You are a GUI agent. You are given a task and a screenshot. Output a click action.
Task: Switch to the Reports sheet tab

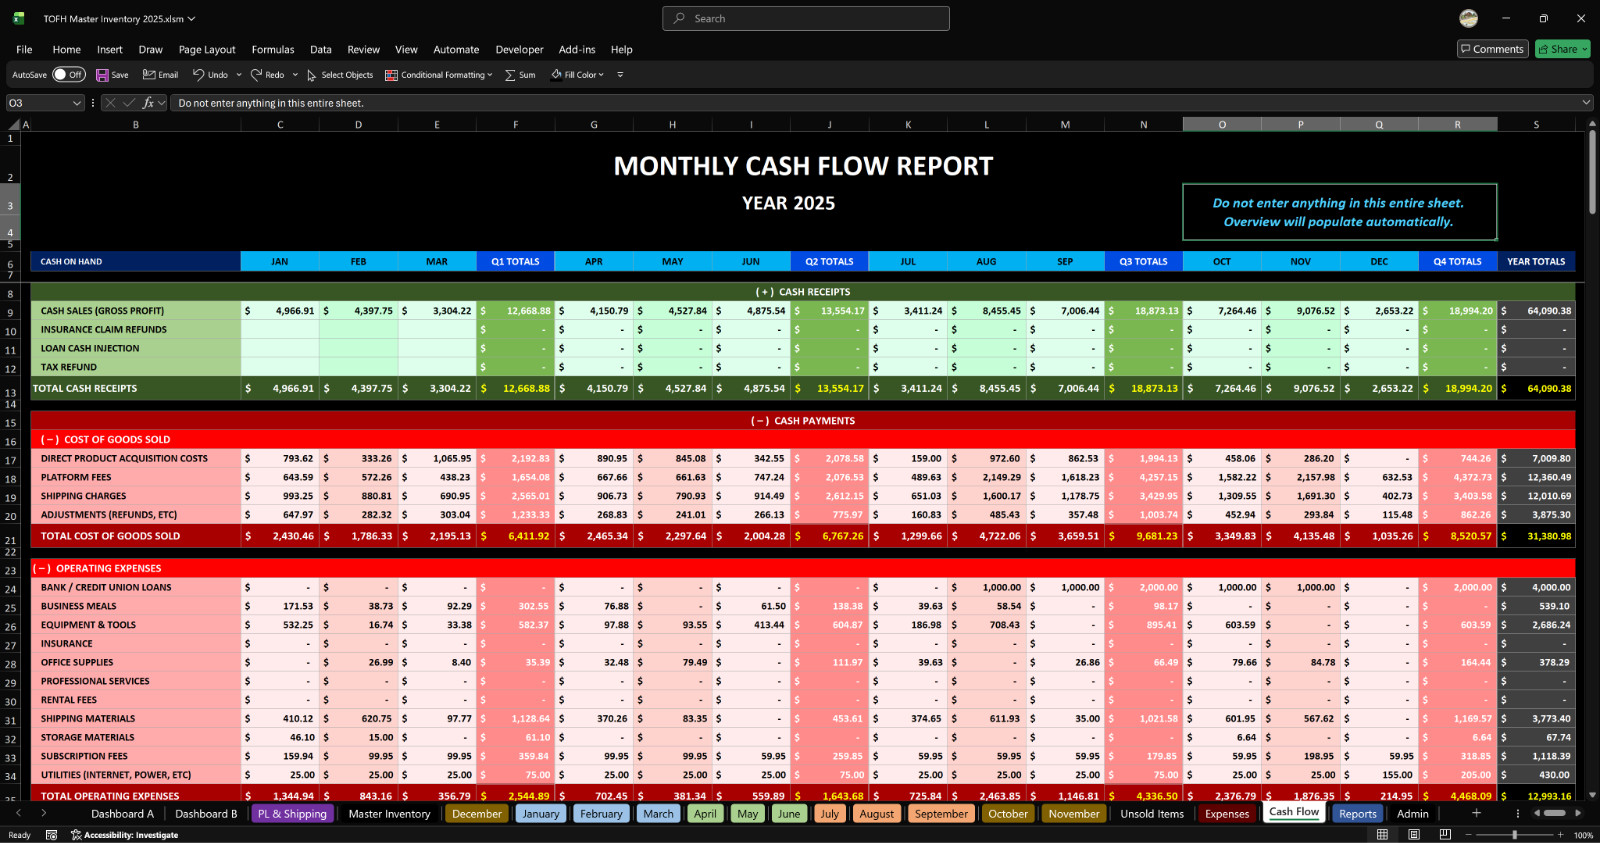coord(1358,814)
